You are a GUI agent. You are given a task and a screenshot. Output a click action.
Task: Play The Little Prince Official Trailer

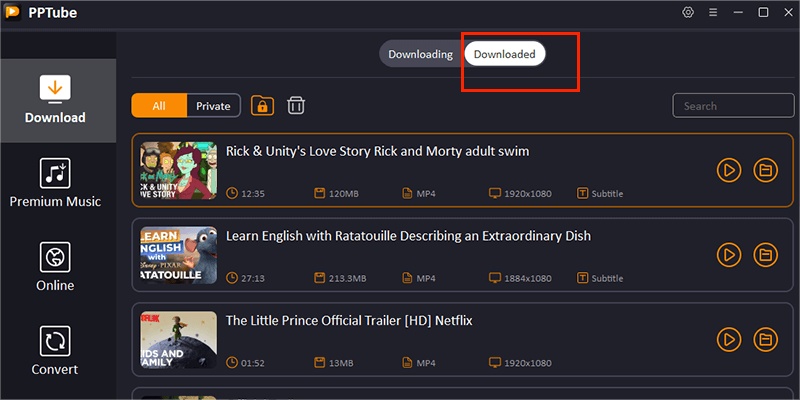click(729, 338)
